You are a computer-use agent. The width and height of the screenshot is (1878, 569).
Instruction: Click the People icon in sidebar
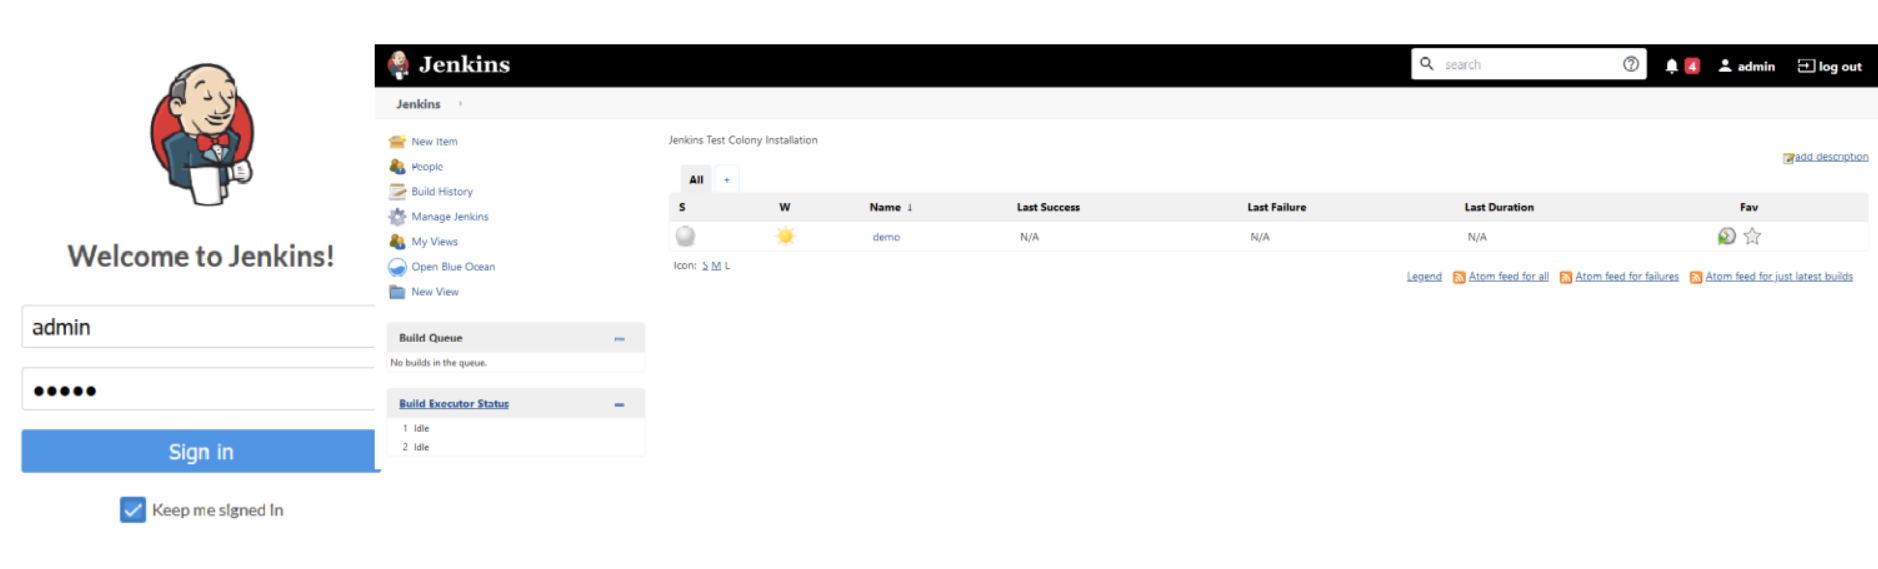pos(397,166)
